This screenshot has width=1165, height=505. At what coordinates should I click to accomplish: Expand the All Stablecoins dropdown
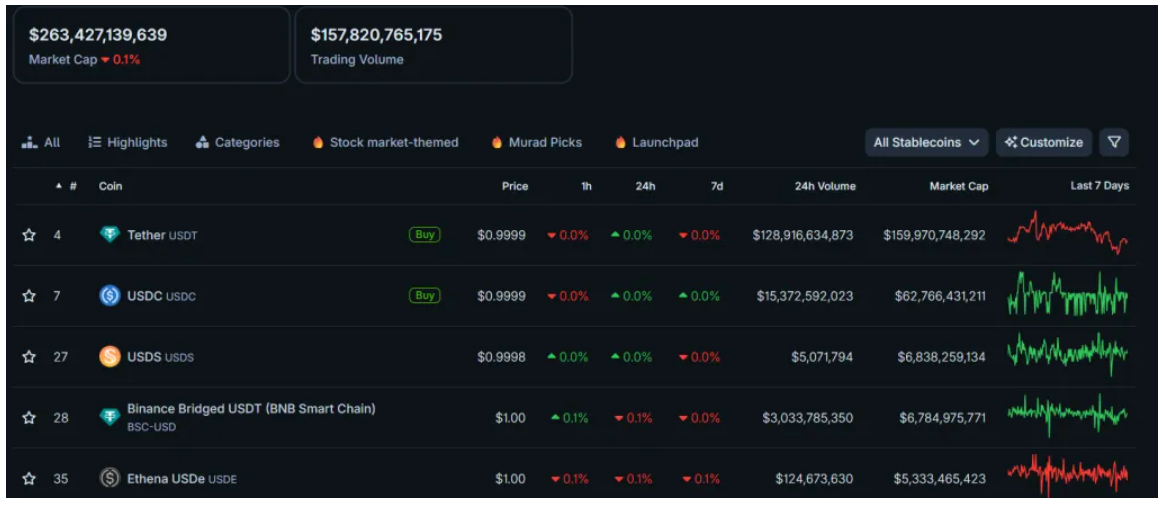coord(926,142)
